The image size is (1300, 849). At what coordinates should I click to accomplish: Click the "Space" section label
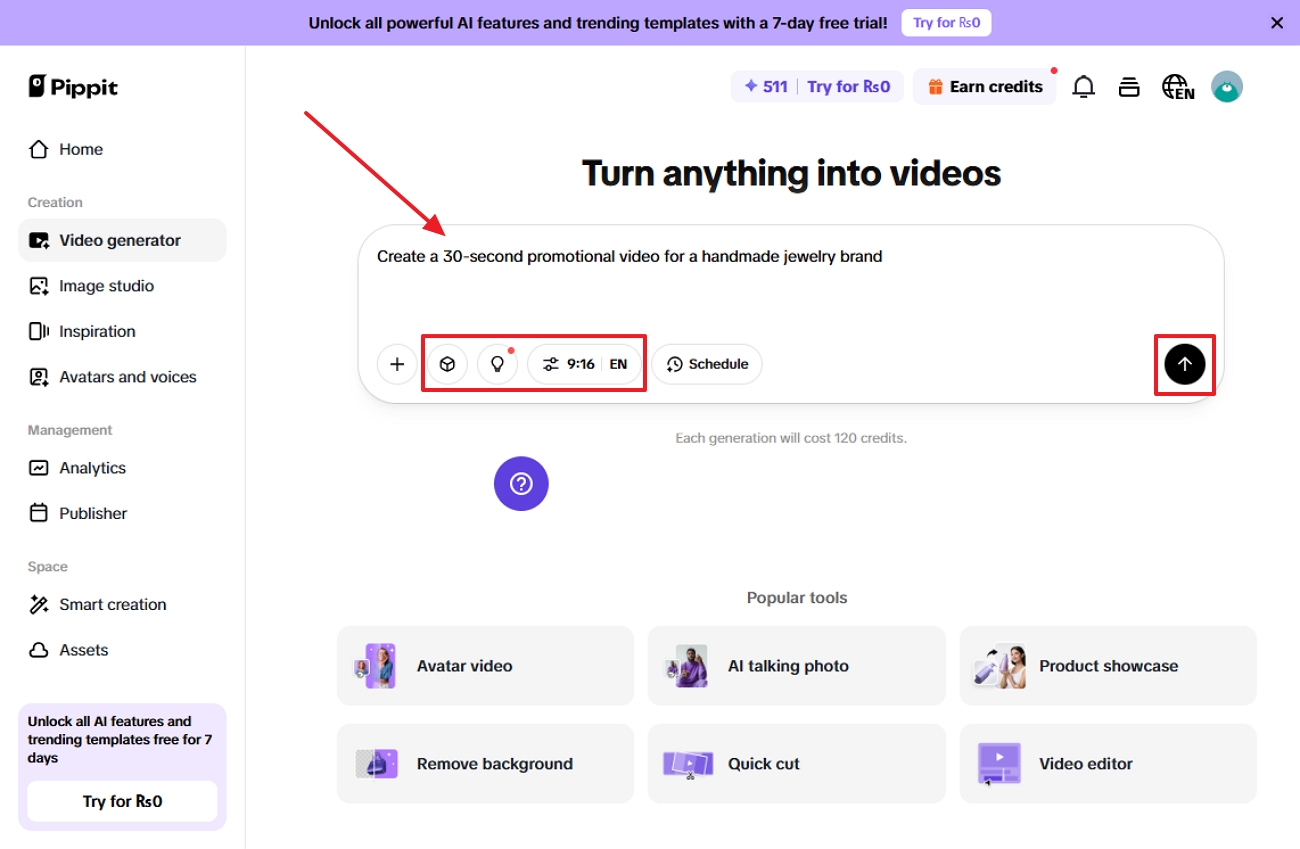click(x=48, y=567)
